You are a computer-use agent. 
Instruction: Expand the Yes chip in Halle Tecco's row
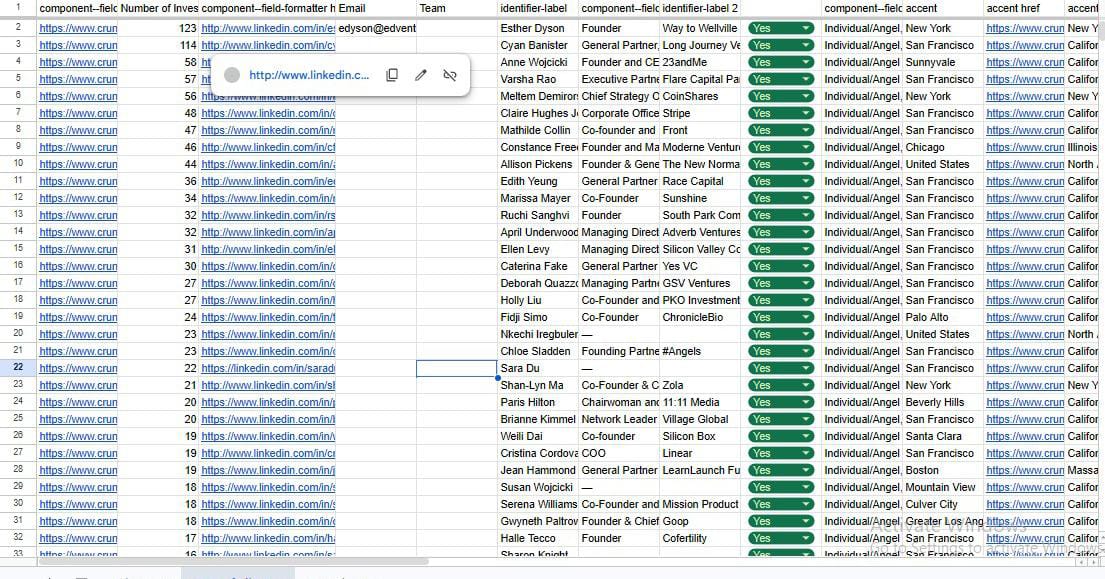point(781,538)
